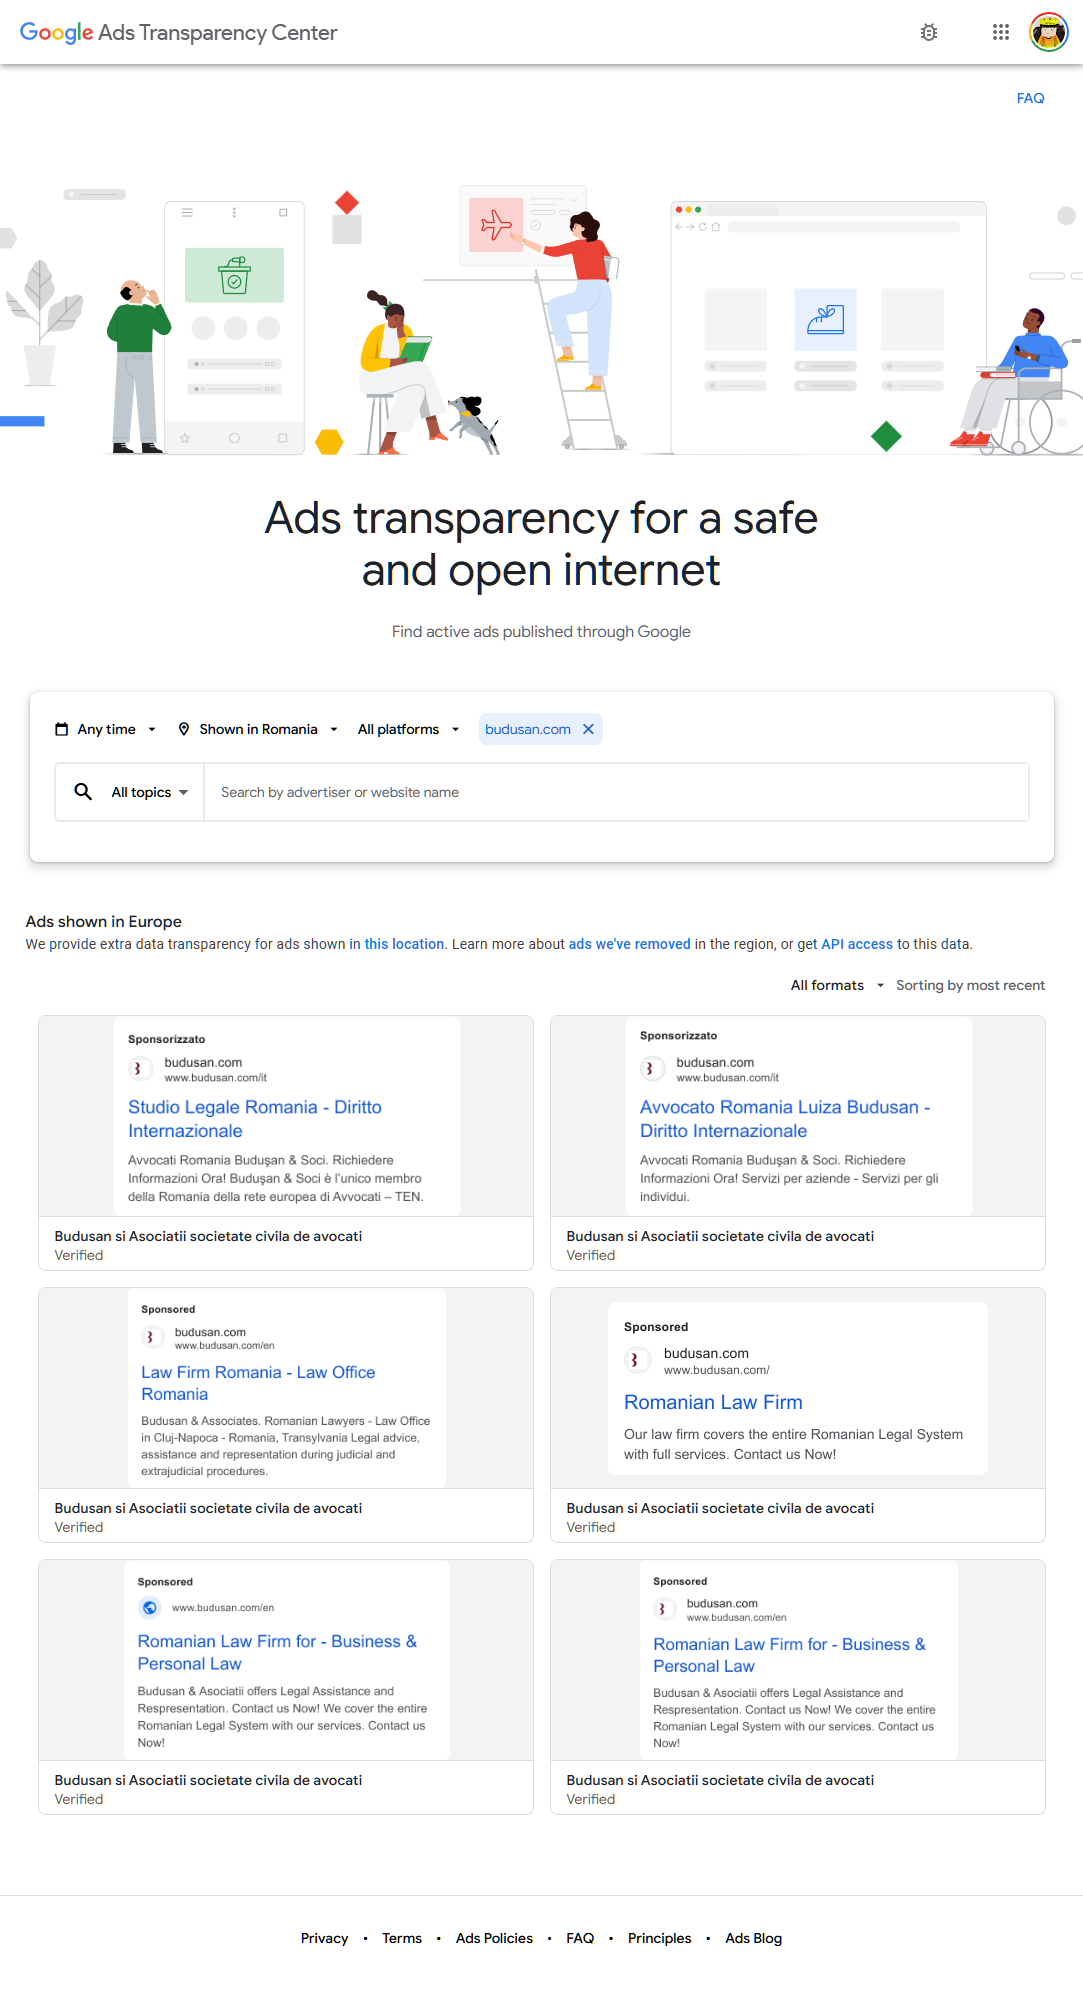This screenshot has height=2012, width=1083.
Task: Click the search magnifier icon
Action: click(83, 791)
